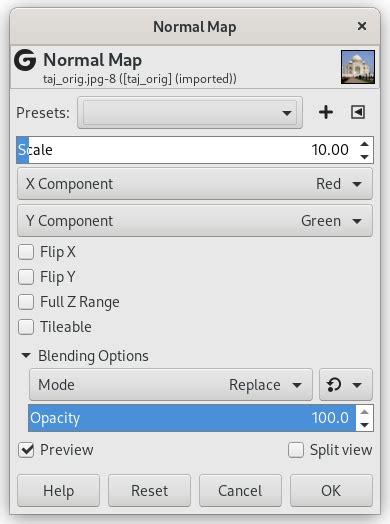
Task: Decrease Opacity with the down arrow
Action: (364, 424)
